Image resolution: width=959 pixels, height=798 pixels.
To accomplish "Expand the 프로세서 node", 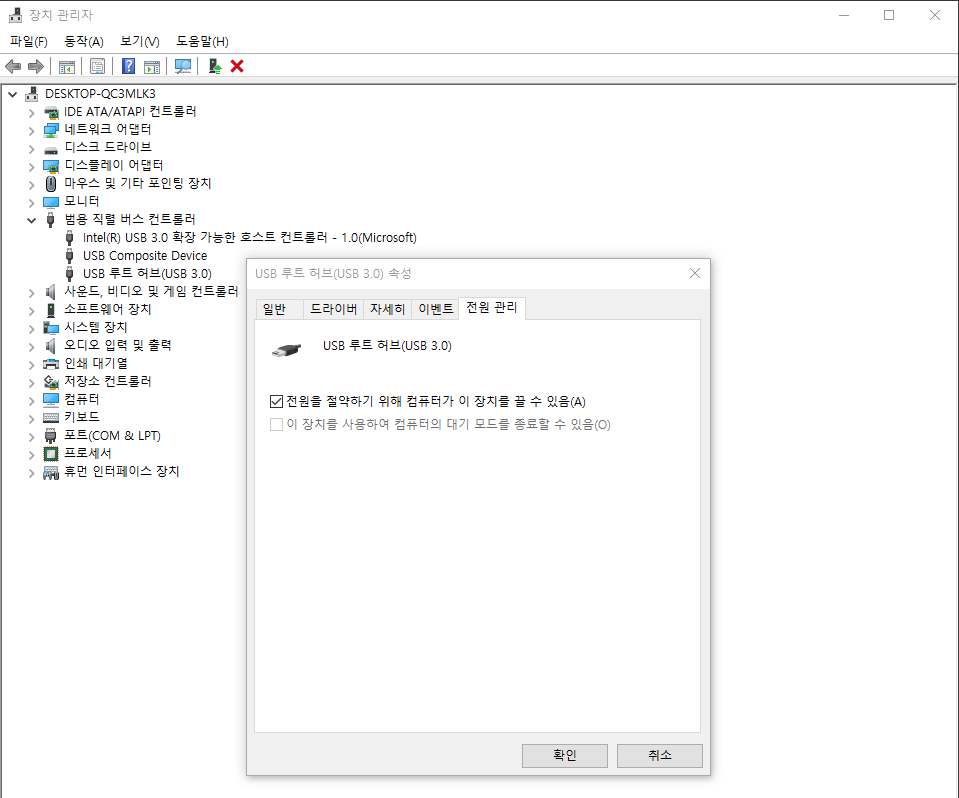I will click(31, 455).
